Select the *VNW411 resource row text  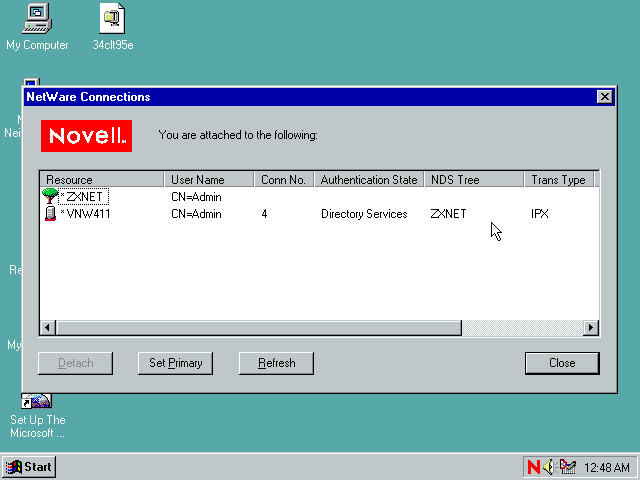click(85, 214)
